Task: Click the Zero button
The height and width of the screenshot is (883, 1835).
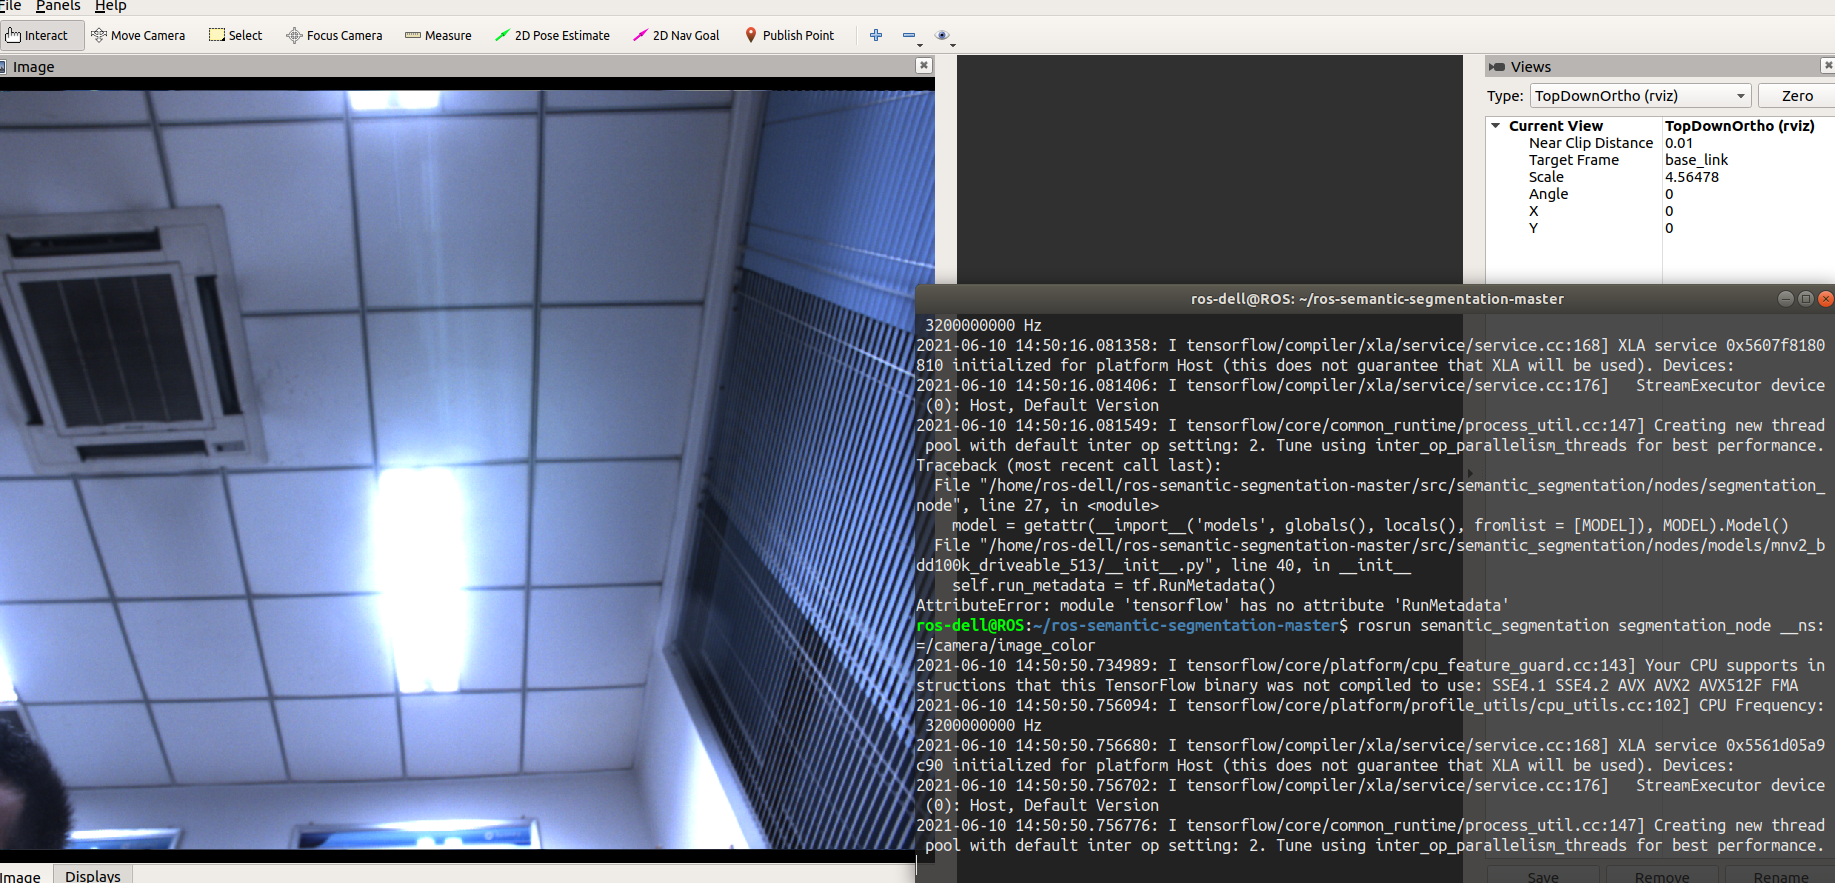Action: (1797, 96)
